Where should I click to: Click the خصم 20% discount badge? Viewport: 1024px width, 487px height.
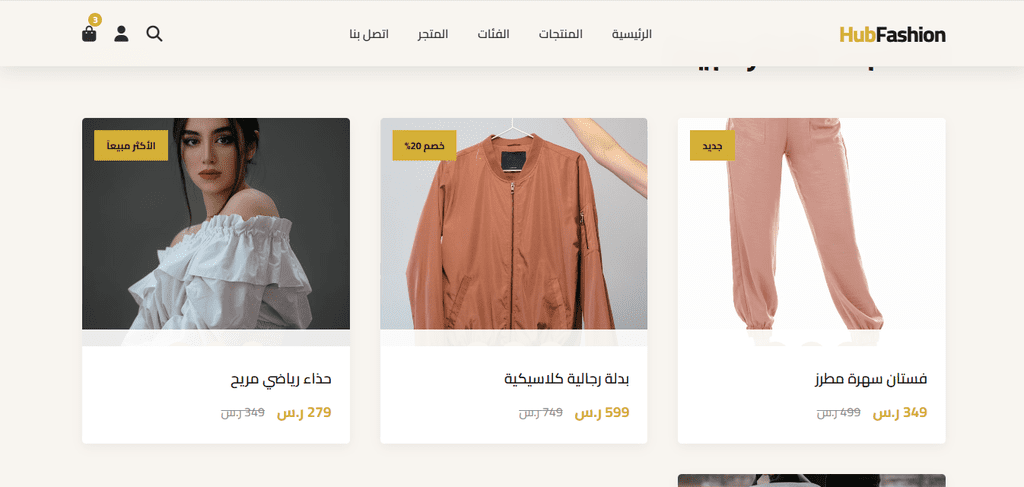pyautogui.click(x=424, y=146)
